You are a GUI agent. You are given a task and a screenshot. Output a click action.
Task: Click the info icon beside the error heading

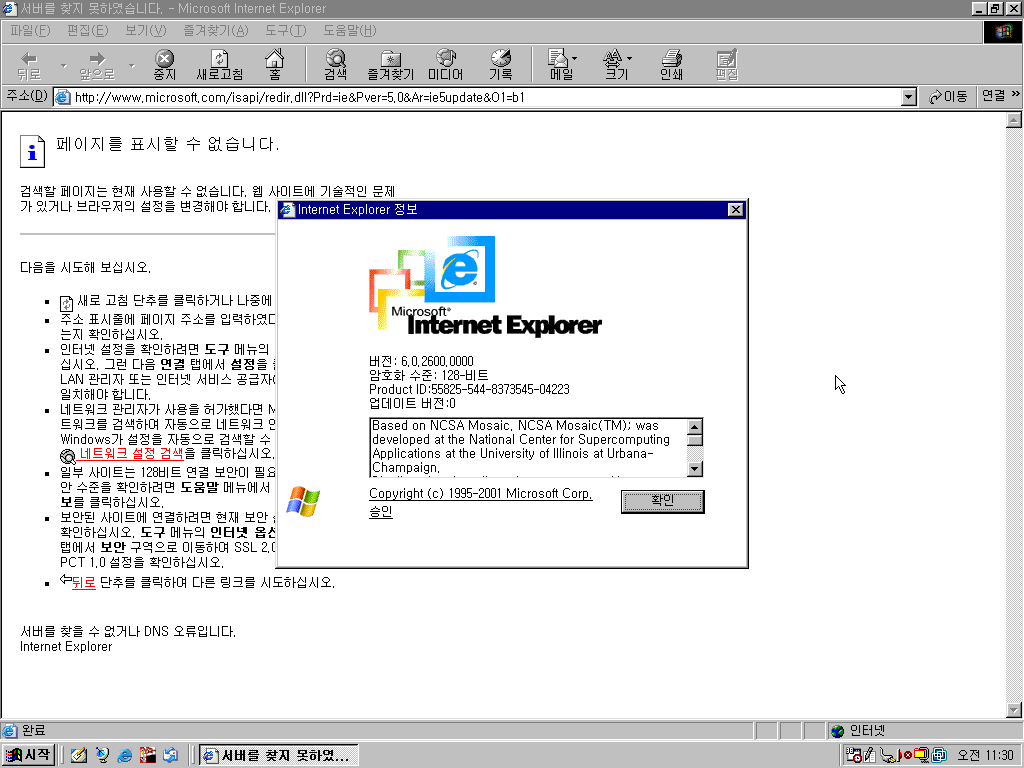click(x=32, y=151)
